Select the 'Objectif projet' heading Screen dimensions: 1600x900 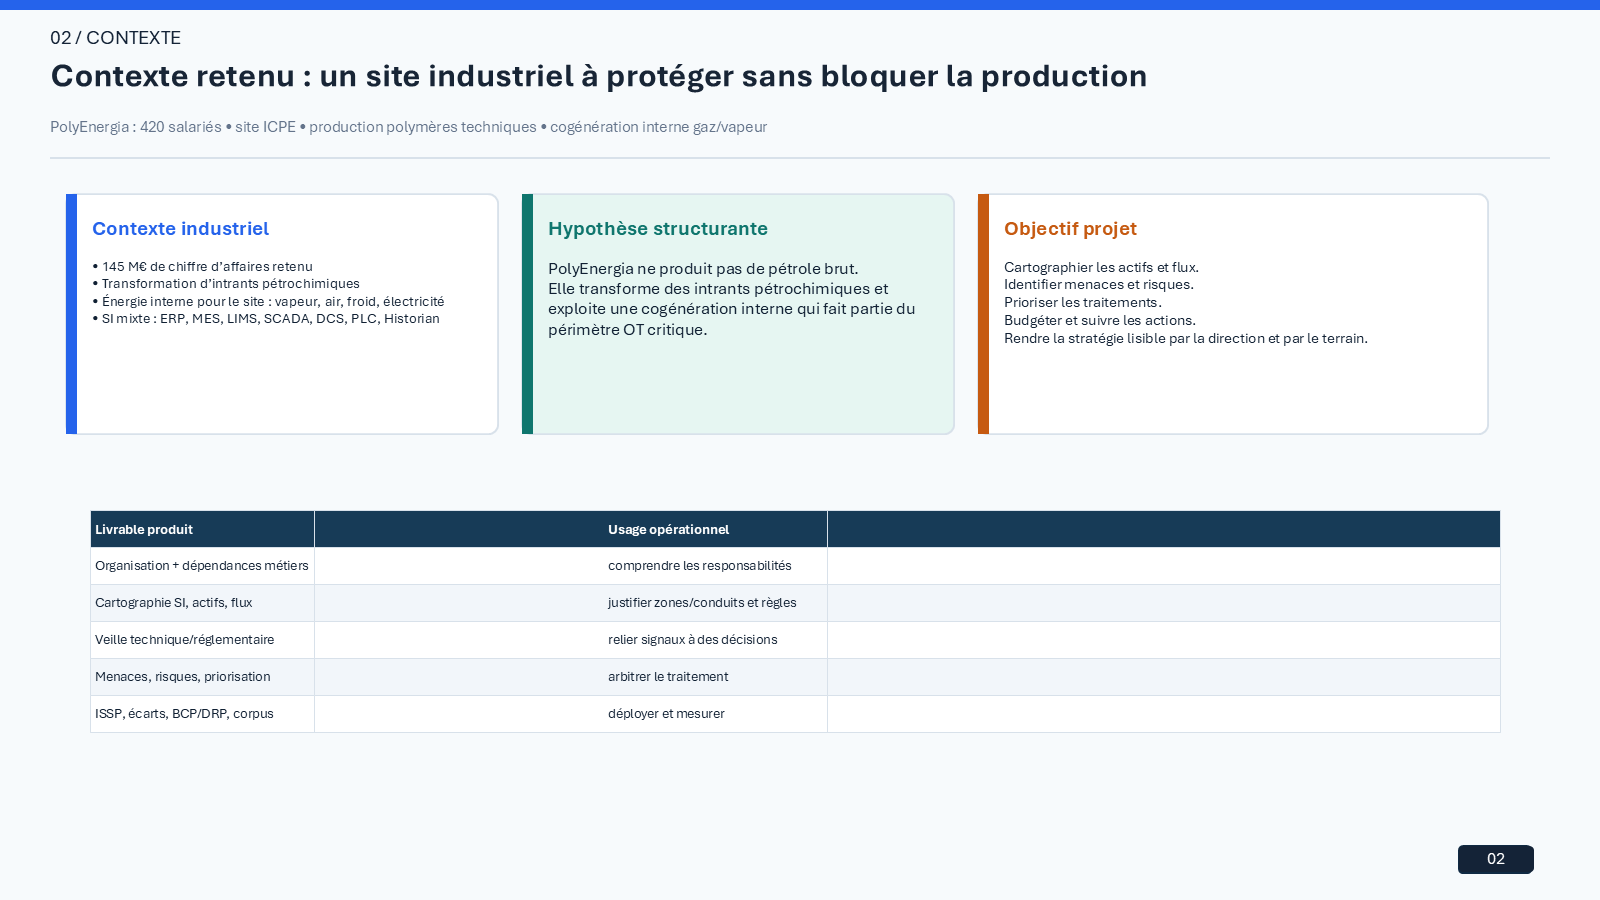coord(1070,229)
